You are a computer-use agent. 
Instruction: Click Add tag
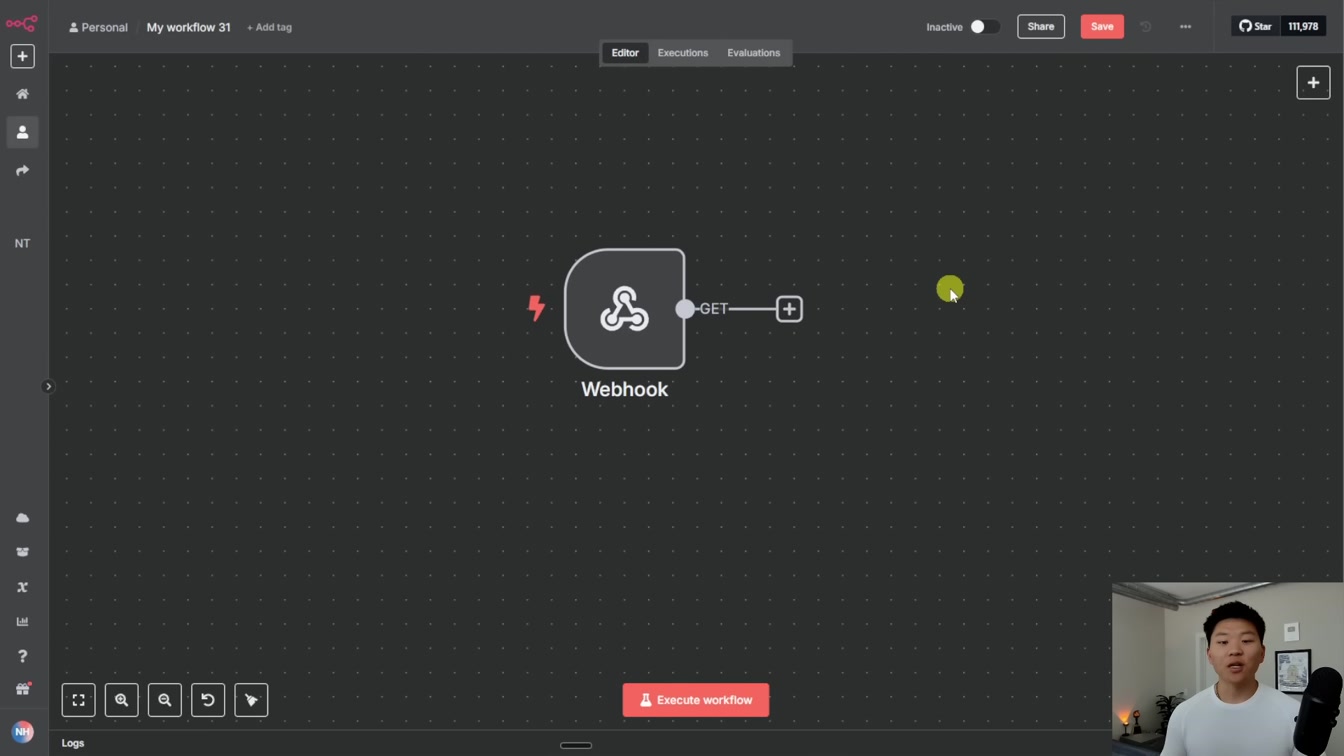pos(269,27)
